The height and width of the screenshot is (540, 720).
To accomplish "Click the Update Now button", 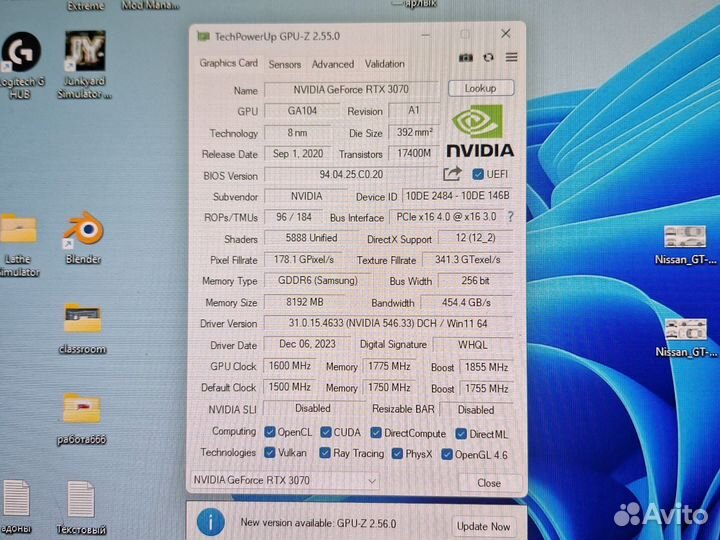I will coord(483,526).
